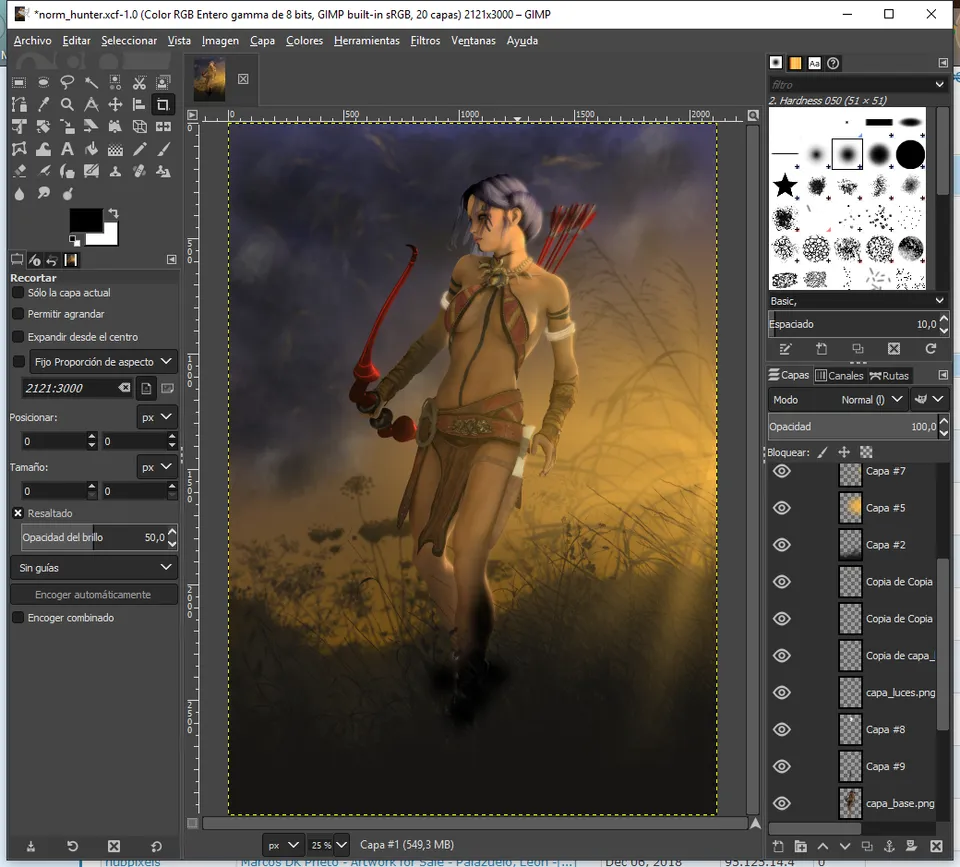Open the Ventanas menu
960x867 pixels.
pos(473,40)
